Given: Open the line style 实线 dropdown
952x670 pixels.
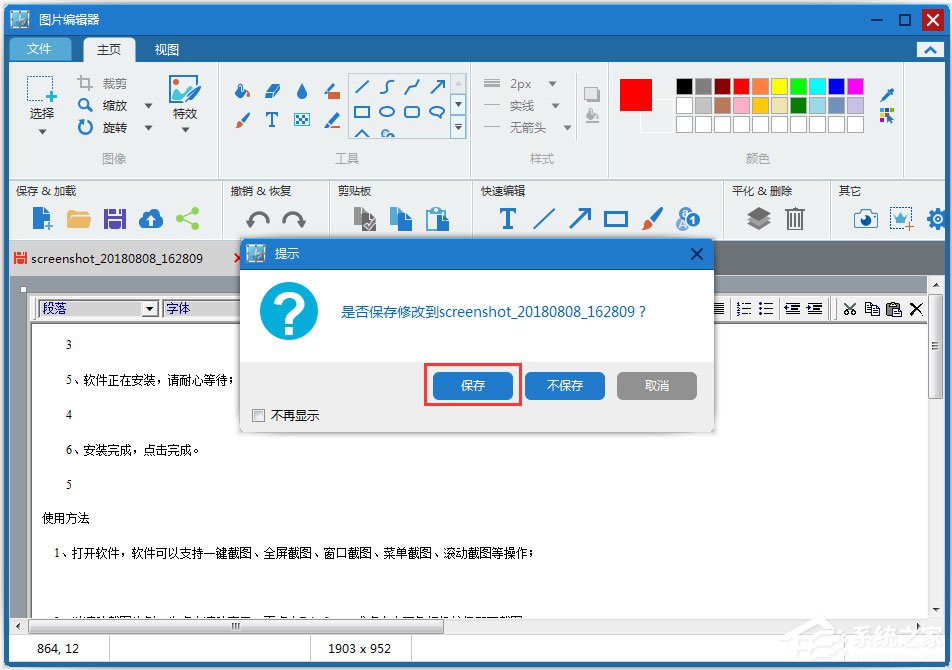Looking at the screenshot, I should coord(556,106).
